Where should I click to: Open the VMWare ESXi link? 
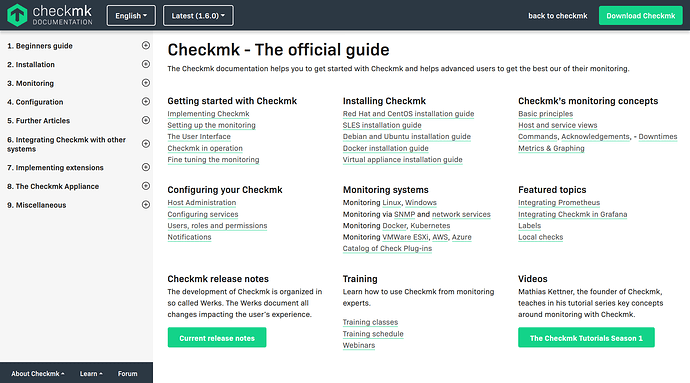coord(405,237)
